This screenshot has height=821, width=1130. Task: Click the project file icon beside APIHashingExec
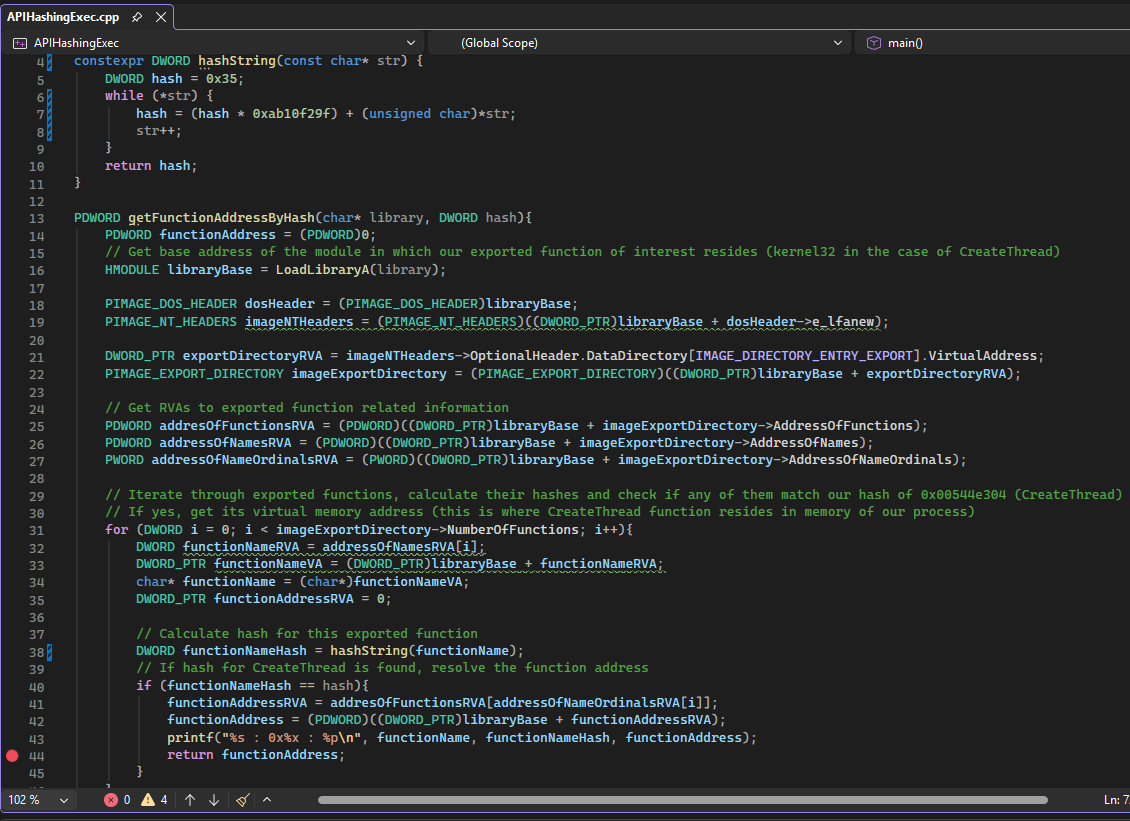pos(20,43)
